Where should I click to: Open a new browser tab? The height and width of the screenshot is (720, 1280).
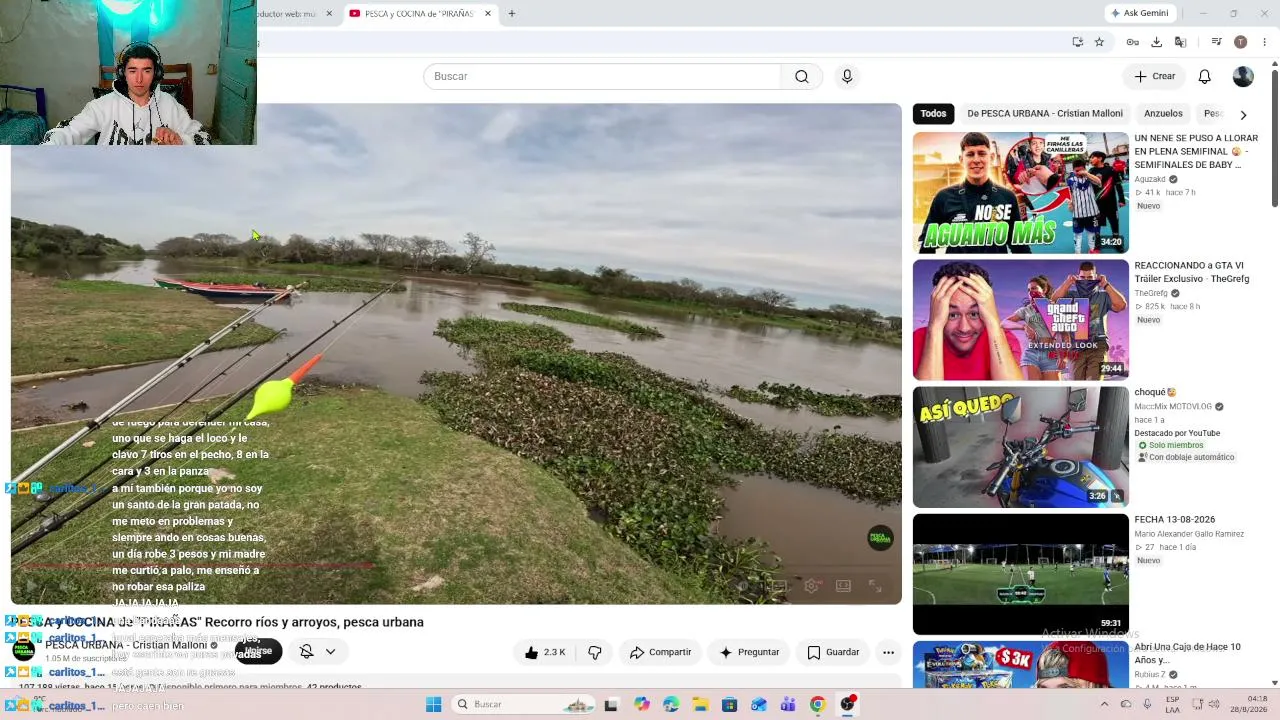pos(512,14)
